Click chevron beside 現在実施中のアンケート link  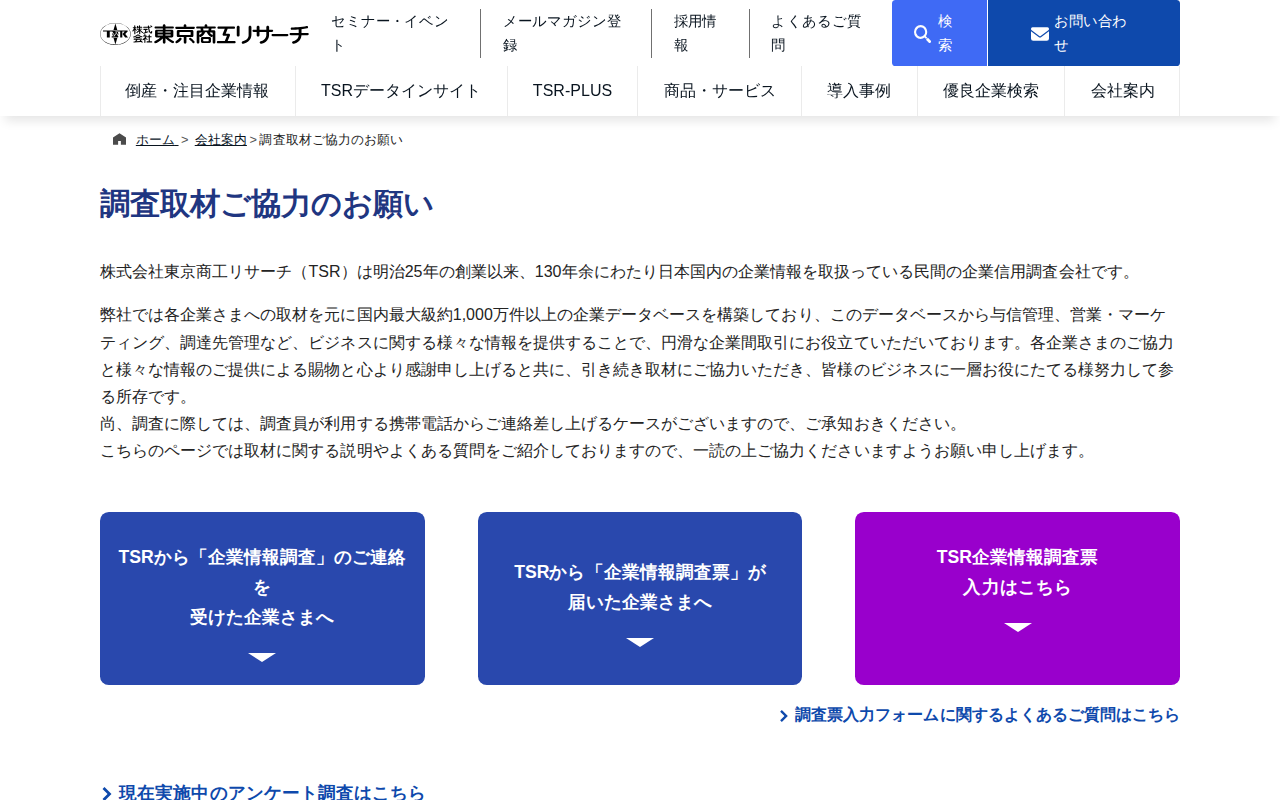tap(106, 794)
